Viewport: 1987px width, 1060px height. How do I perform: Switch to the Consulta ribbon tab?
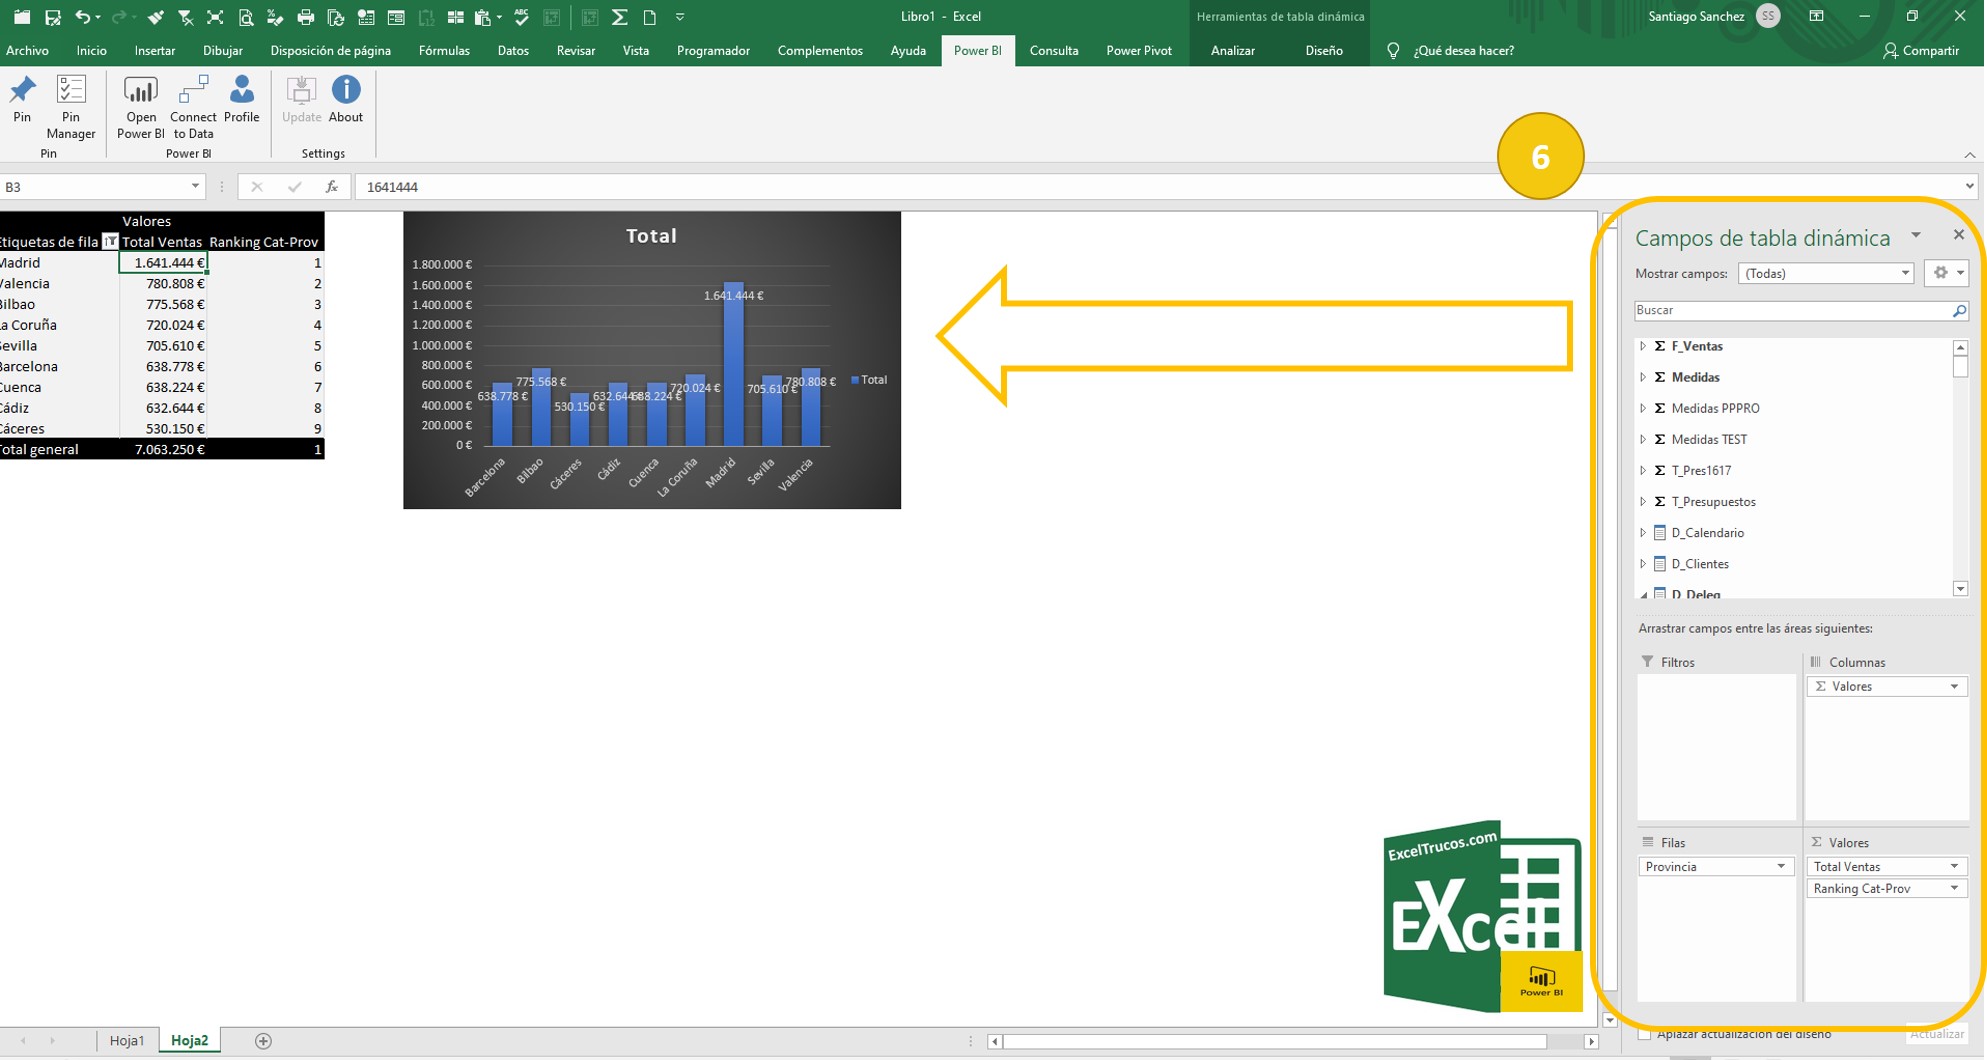click(1054, 50)
